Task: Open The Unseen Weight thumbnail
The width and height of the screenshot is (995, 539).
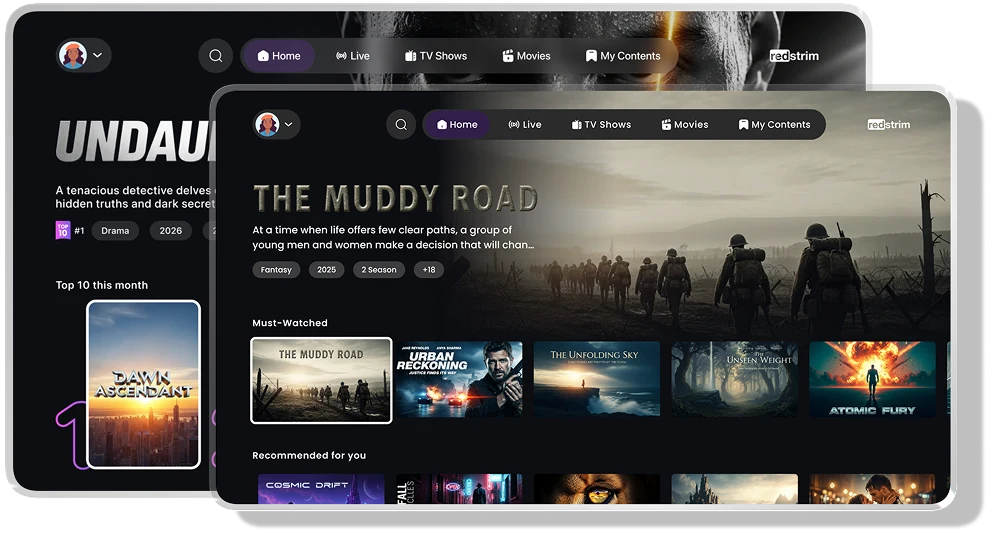Action: pyautogui.click(x=734, y=379)
